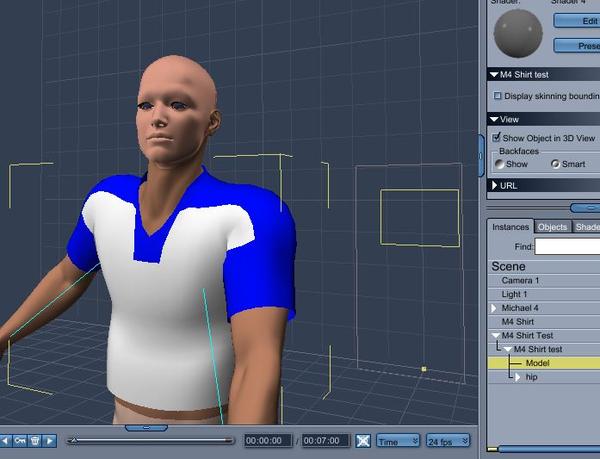Collapse the View section

(x=494, y=119)
